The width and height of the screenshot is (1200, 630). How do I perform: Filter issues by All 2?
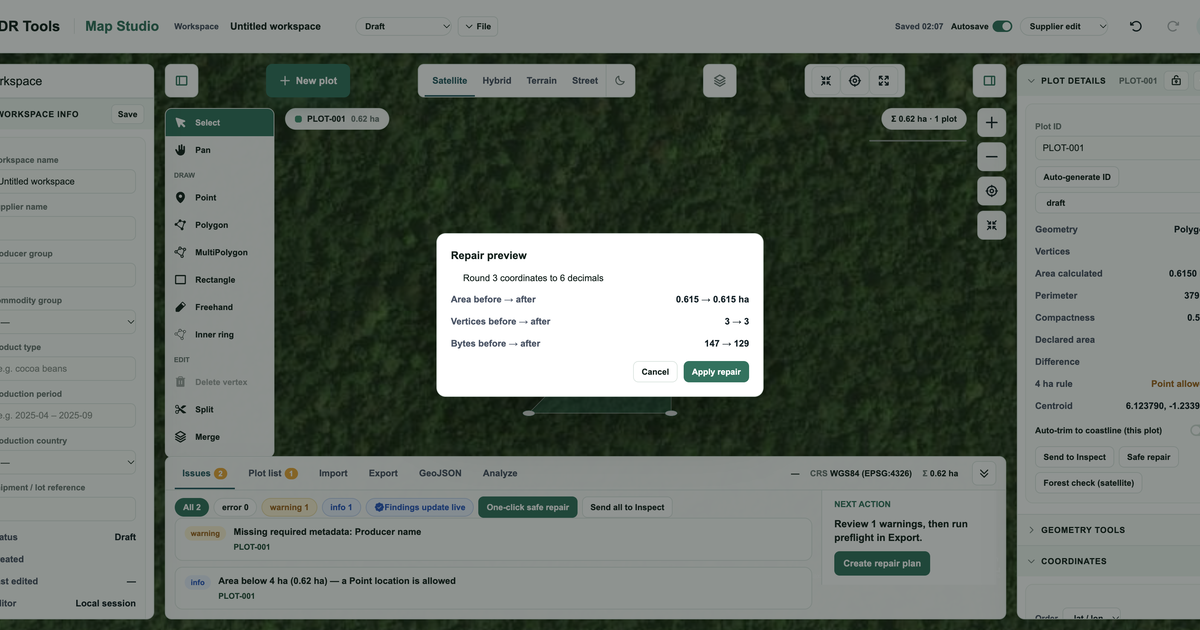coord(192,507)
